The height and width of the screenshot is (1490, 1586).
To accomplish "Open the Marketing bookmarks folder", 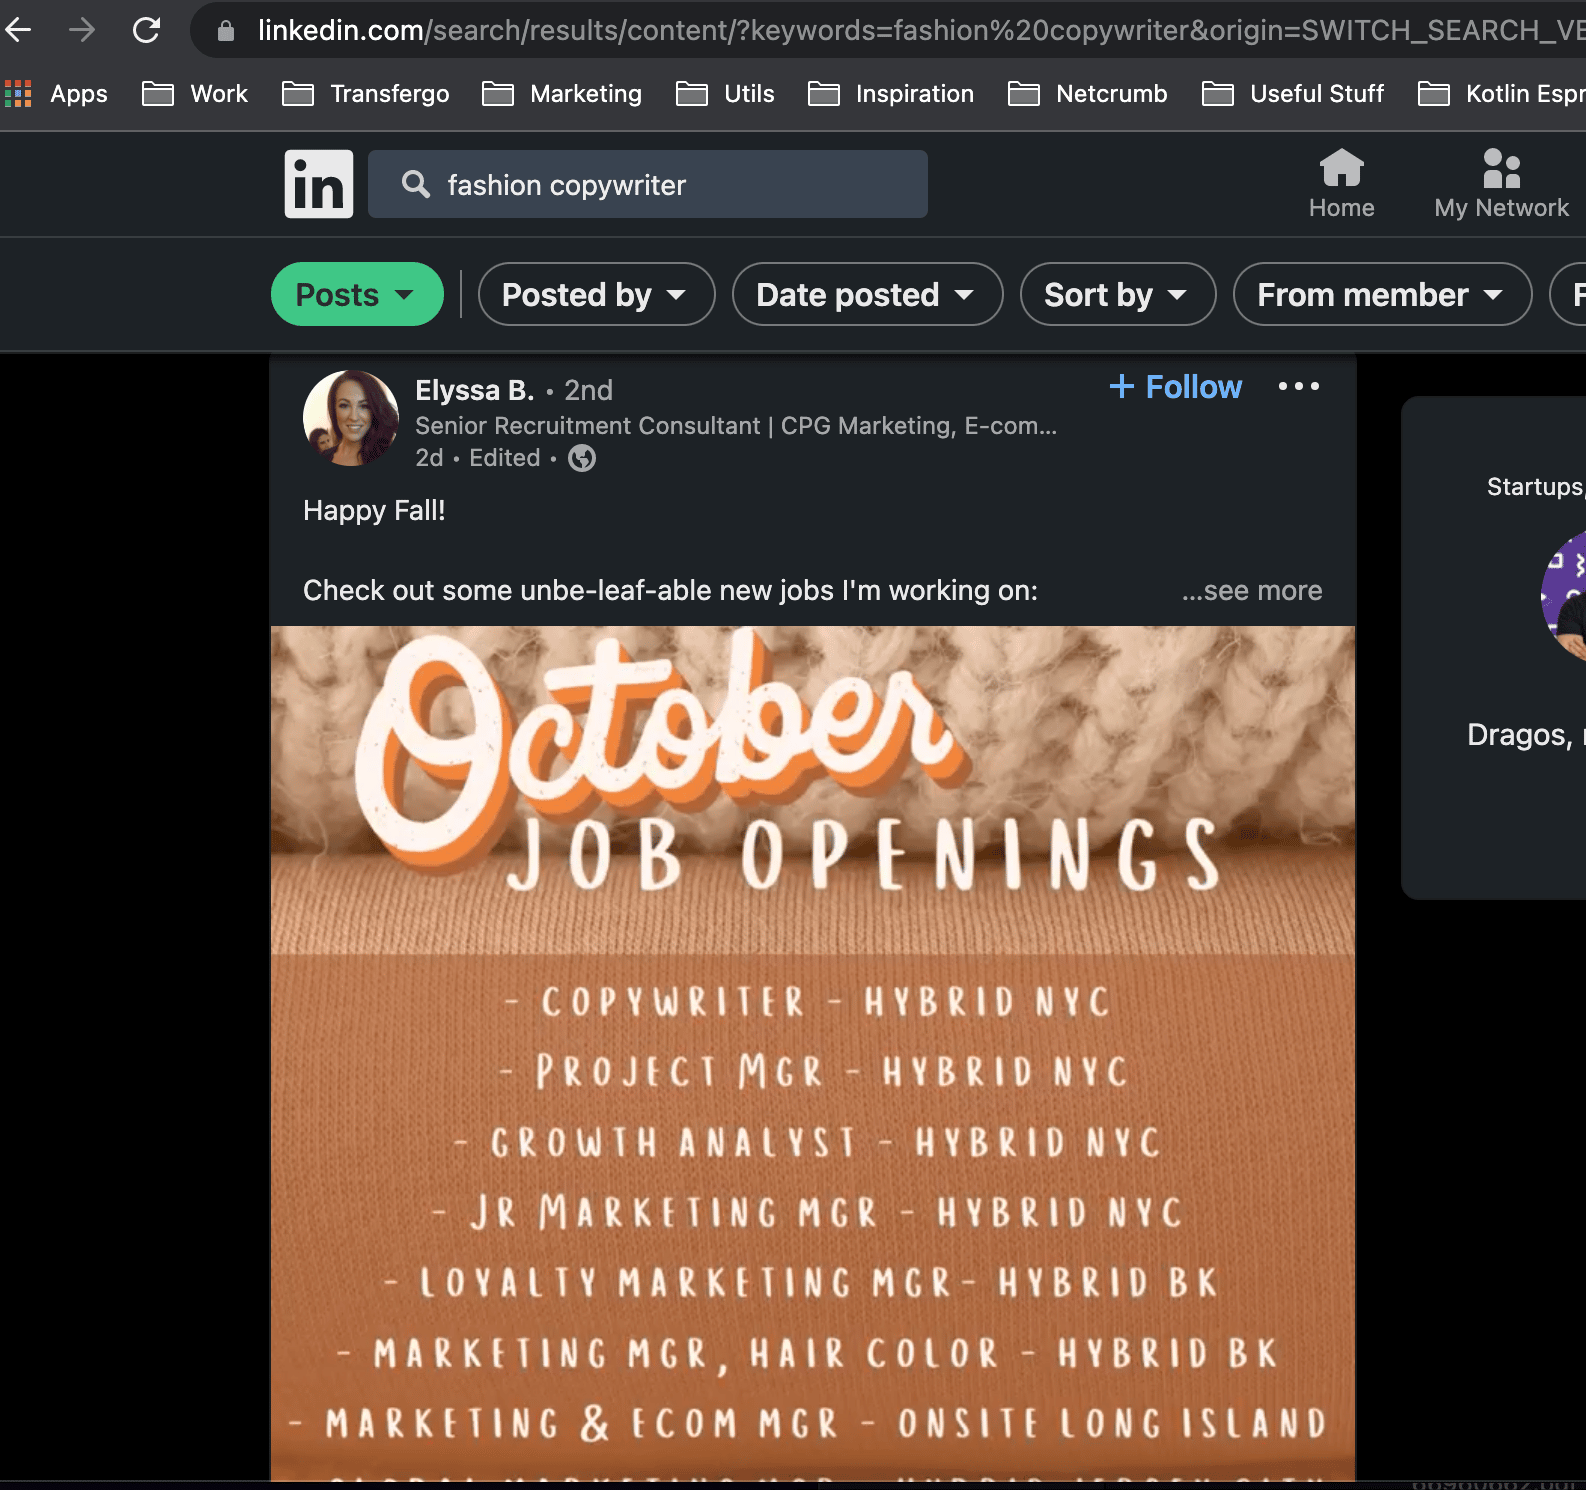I will 563,94.
